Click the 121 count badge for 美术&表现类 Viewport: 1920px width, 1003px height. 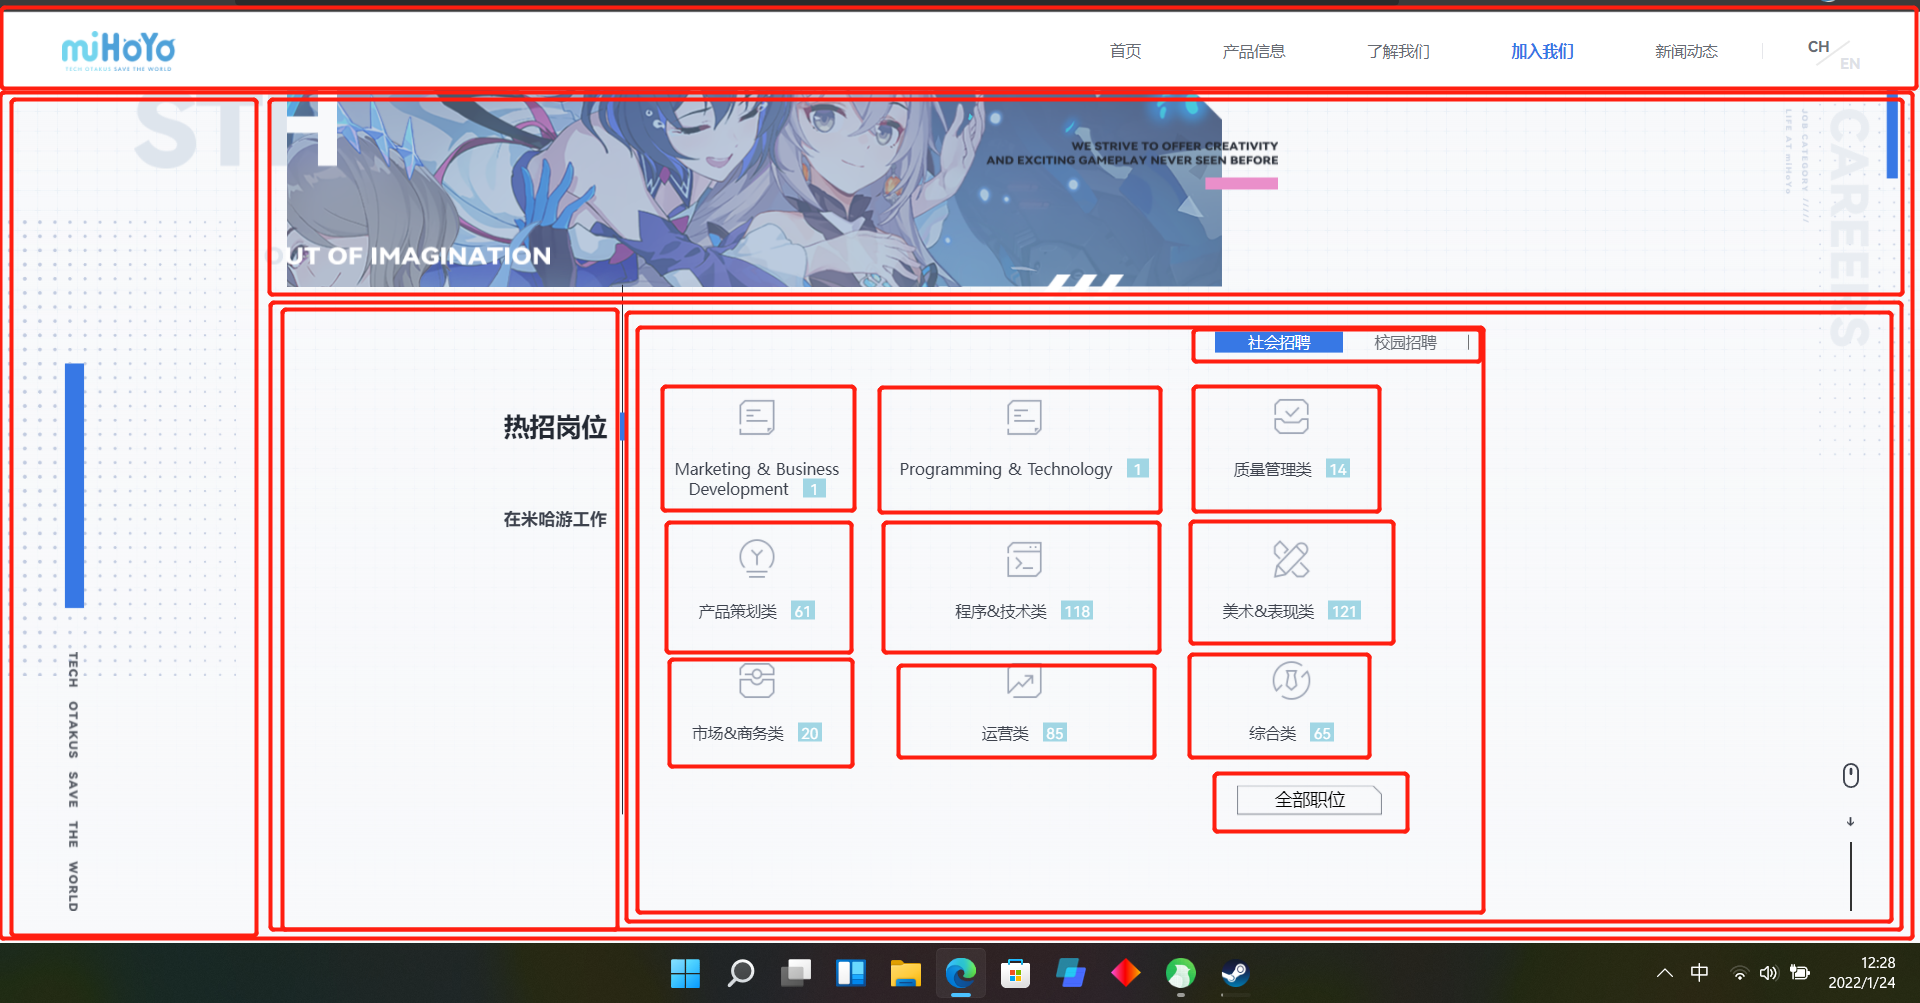[x=1345, y=611]
